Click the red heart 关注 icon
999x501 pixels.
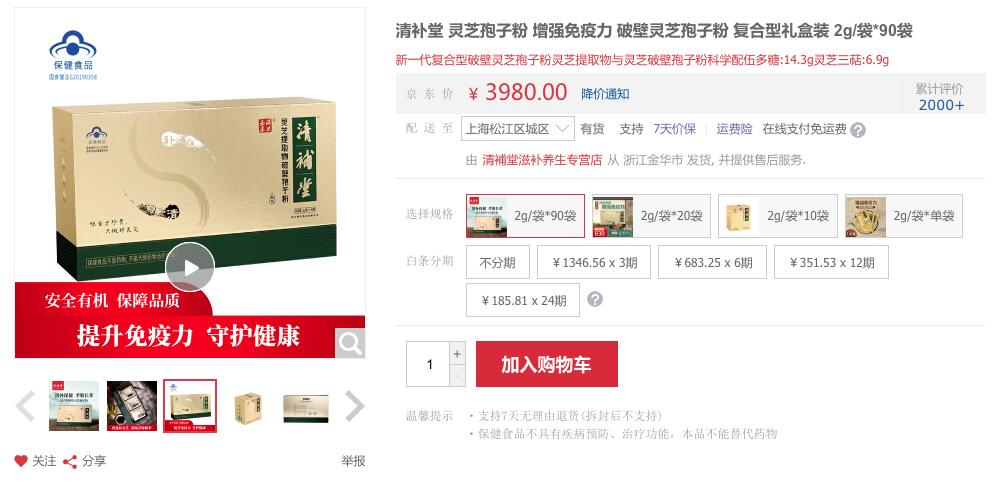[x=21, y=461]
